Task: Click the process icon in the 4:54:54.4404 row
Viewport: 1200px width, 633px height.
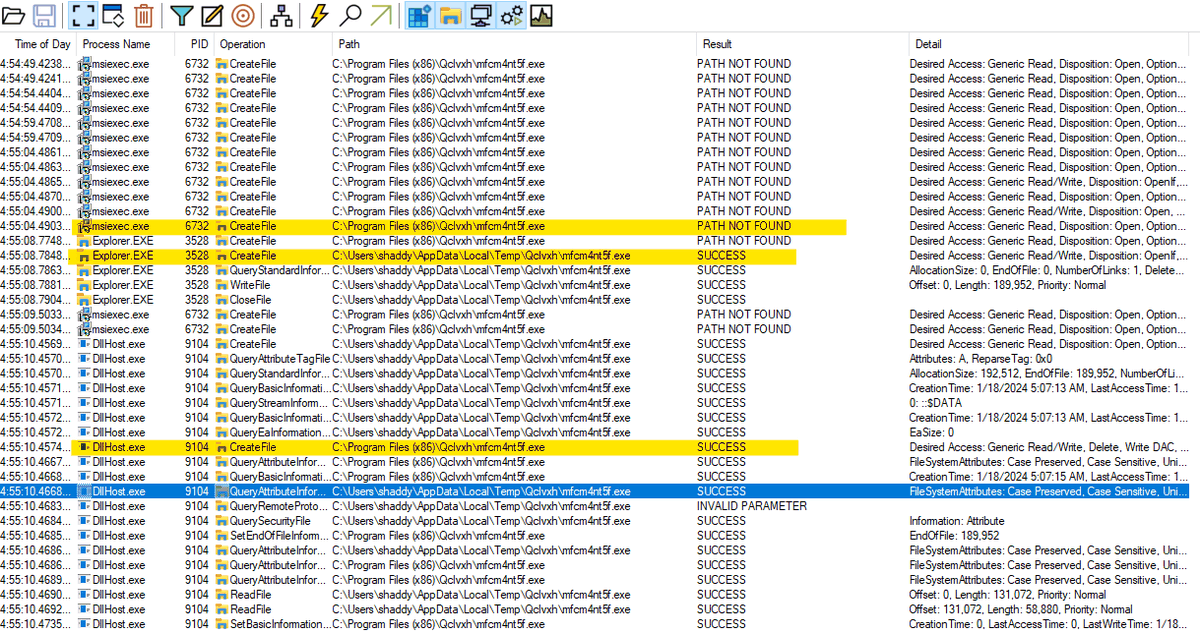Action: click(x=84, y=94)
